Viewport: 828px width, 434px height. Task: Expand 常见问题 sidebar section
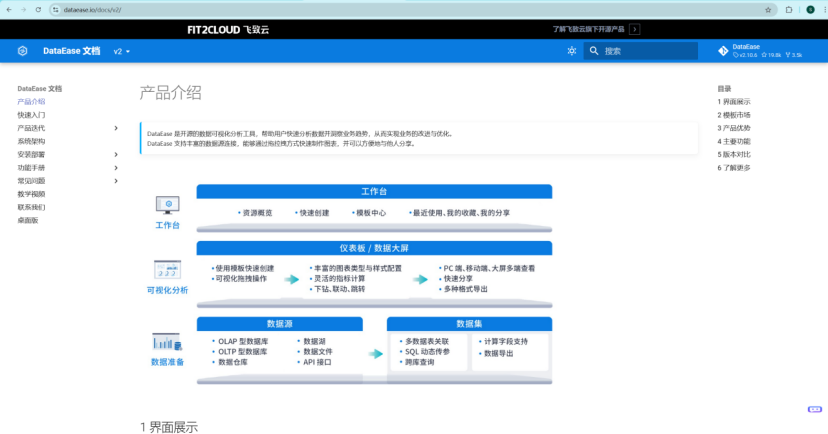point(116,181)
